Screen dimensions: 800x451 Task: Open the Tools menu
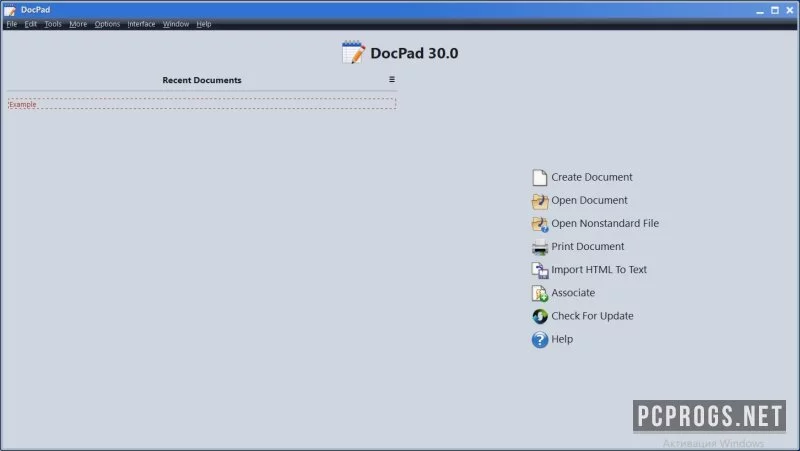(53, 24)
